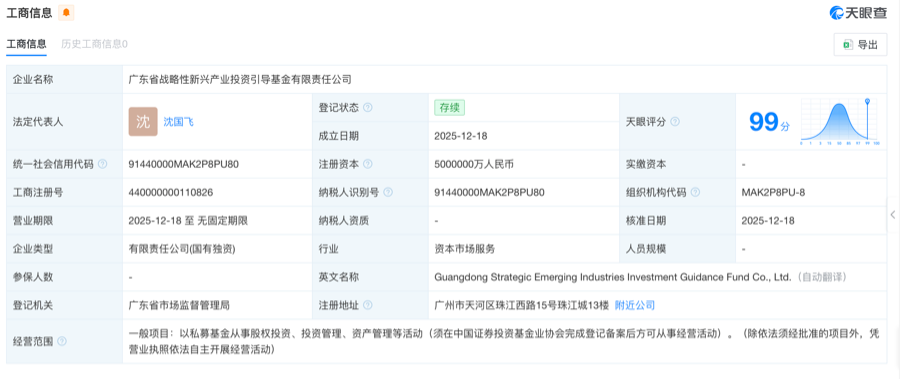Open help icon next to 组织机构代码
900x379 pixels.
coord(696,192)
